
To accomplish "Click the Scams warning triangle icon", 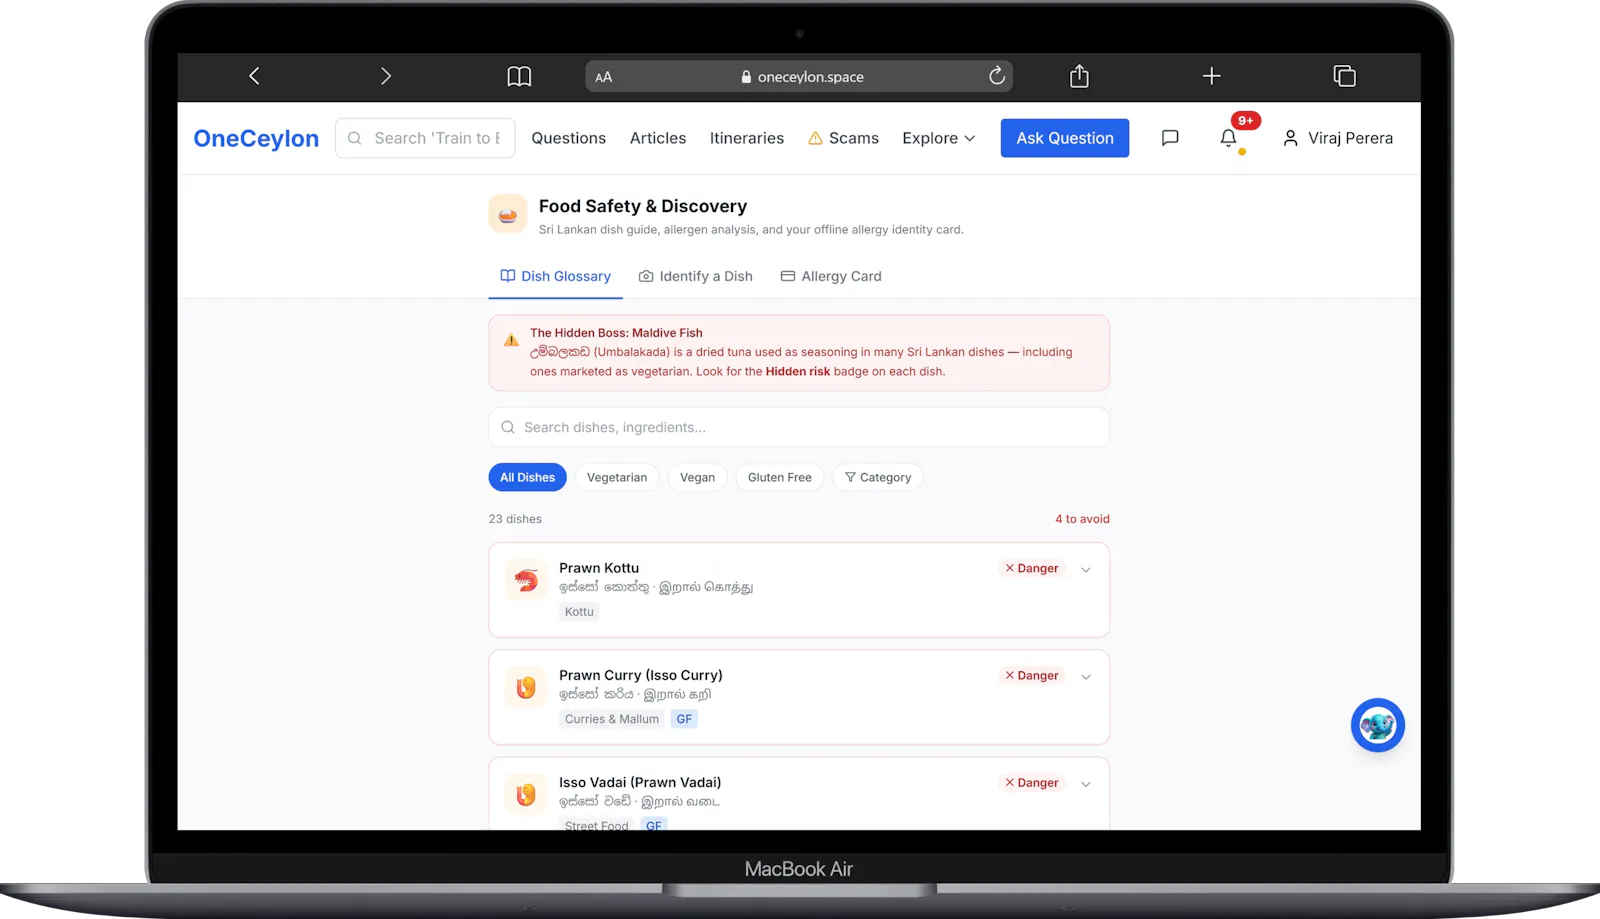I will pyautogui.click(x=815, y=138).
